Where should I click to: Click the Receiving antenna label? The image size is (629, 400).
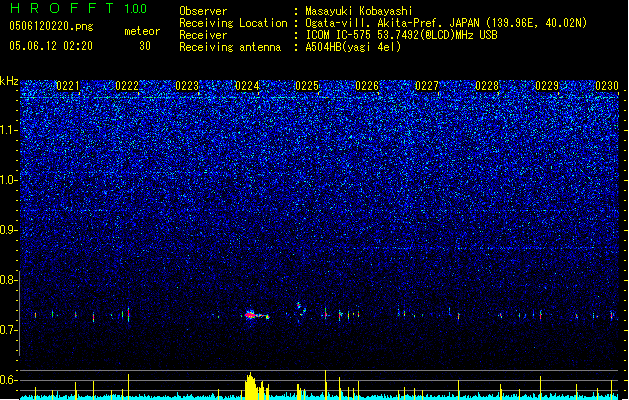pyautogui.click(x=230, y=47)
